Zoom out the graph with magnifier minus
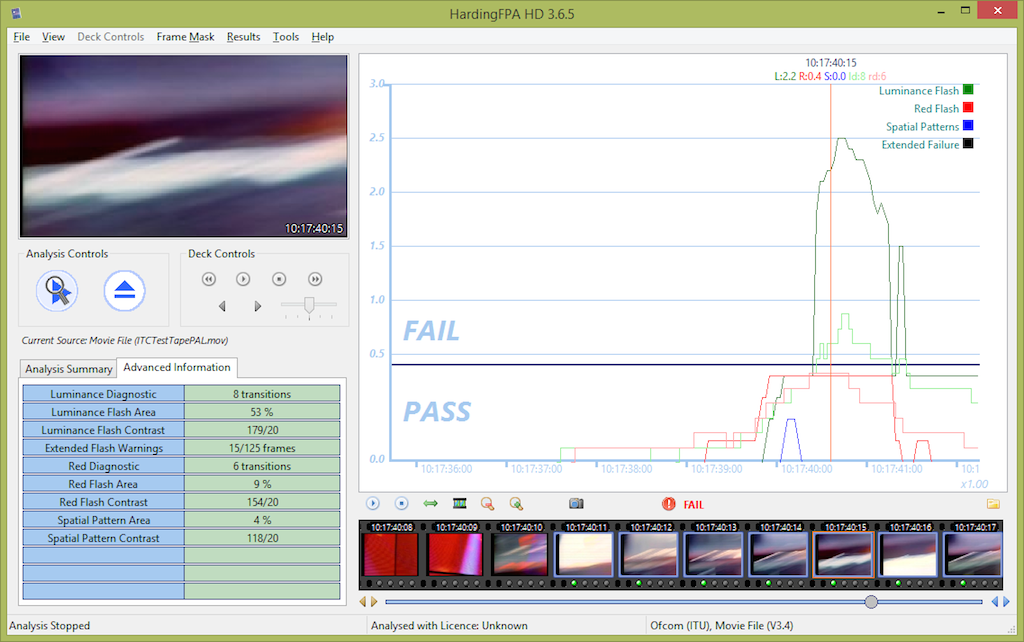Screen dimensions: 1024x642 pos(487,504)
